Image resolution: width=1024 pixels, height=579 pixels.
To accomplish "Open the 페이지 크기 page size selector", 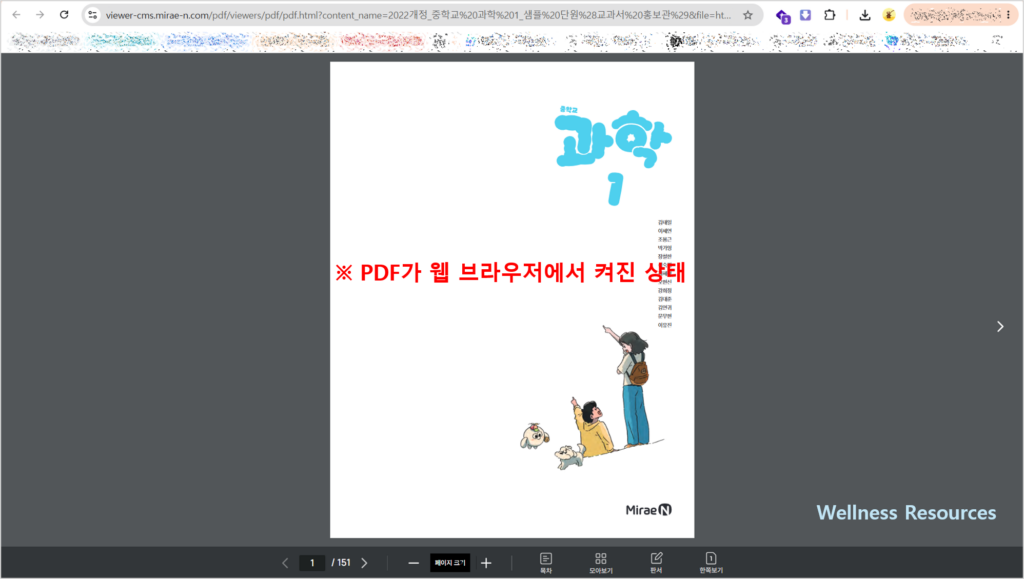I will click(450, 563).
